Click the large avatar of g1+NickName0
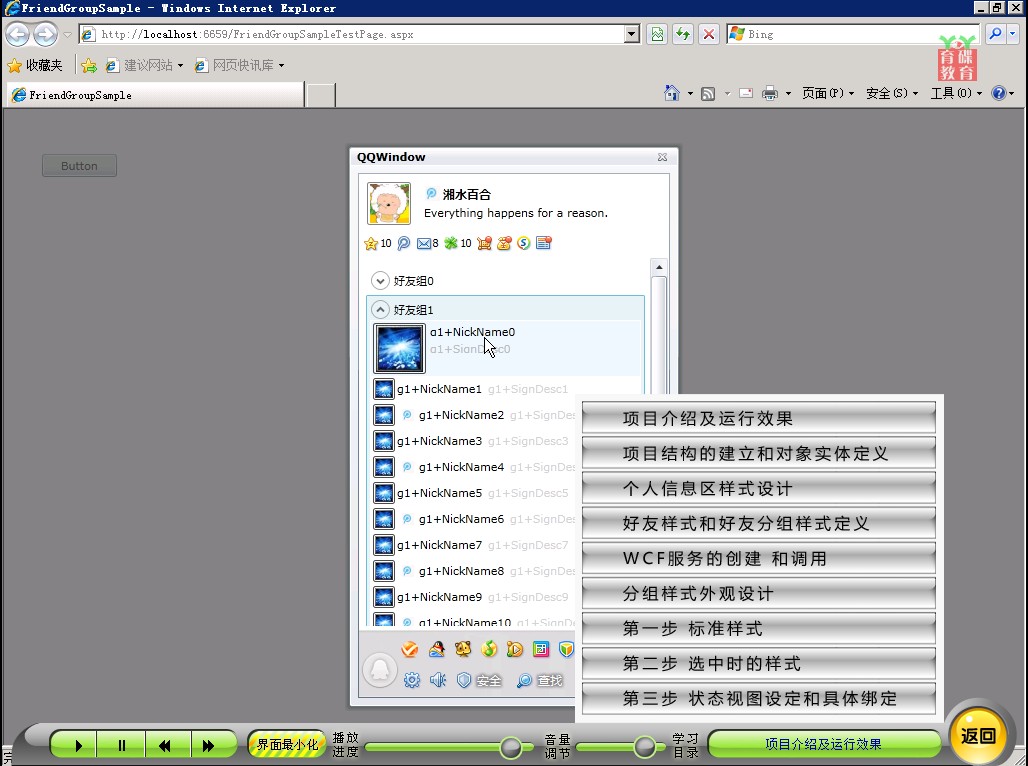The height and width of the screenshot is (766, 1028). pyautogui.click(x=399, y=348)
